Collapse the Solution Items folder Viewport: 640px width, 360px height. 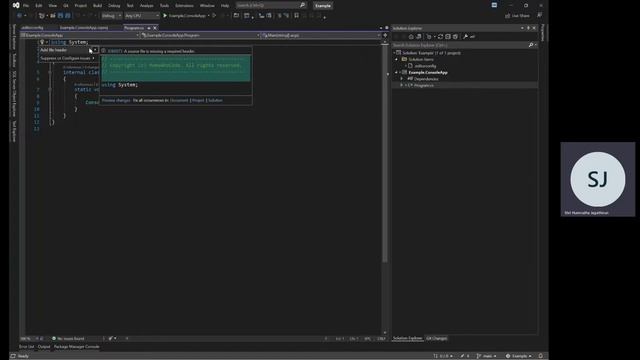396,60
